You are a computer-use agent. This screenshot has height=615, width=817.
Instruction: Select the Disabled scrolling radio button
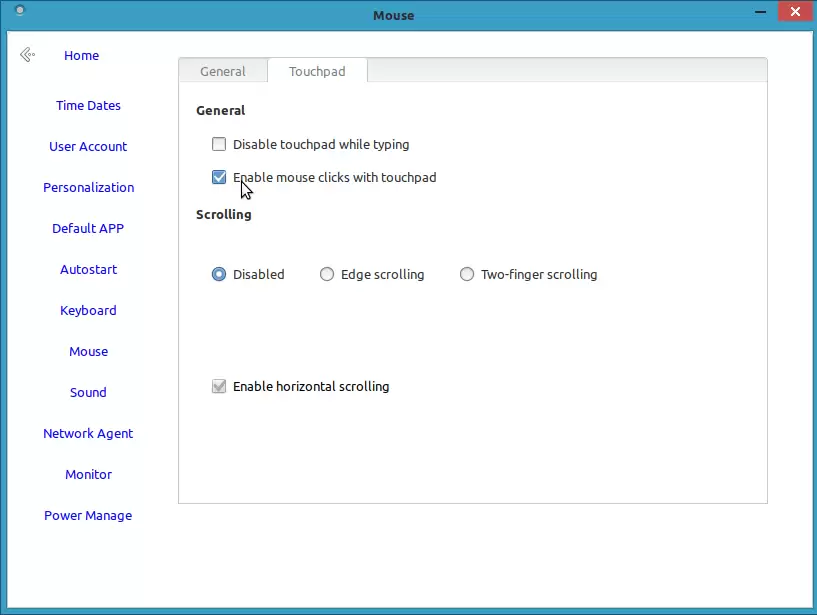219,274
